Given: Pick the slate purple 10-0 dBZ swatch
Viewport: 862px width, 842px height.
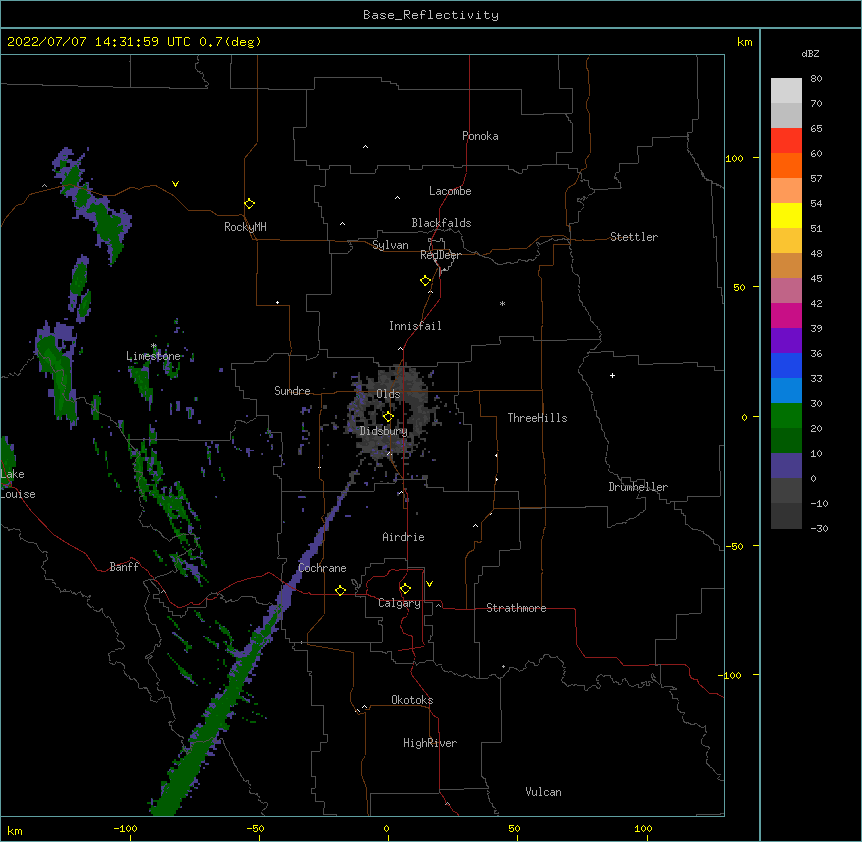Looking at the screenshot, I should 786,466.
